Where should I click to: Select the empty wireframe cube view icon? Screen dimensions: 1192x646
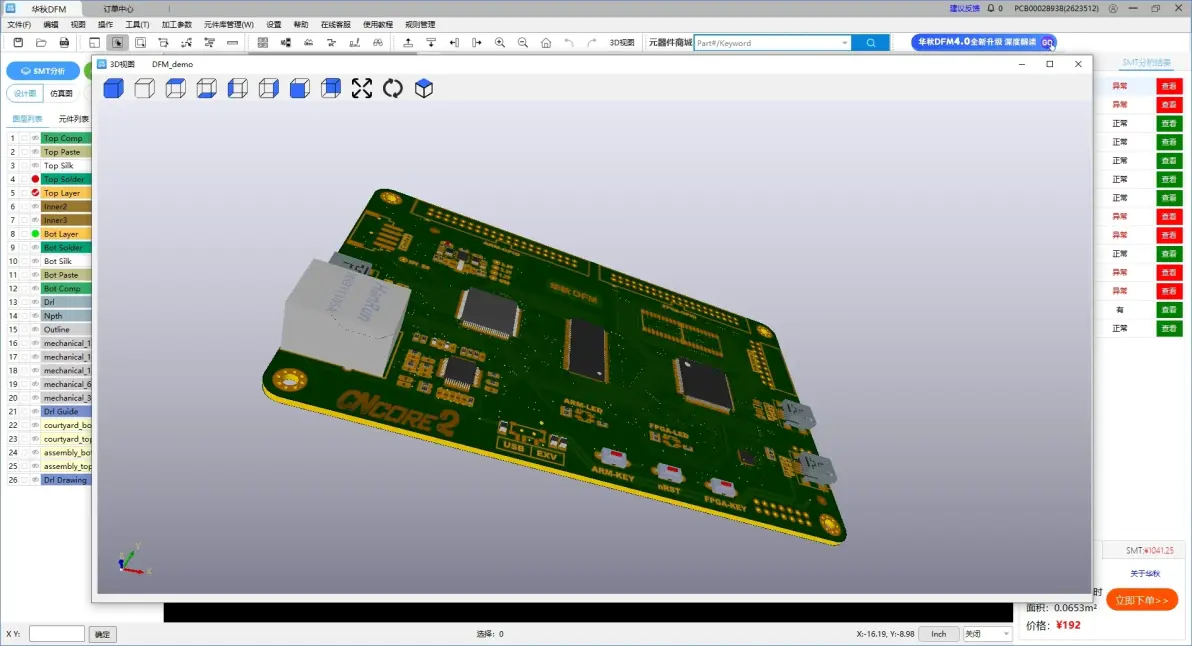coord(144,88)
